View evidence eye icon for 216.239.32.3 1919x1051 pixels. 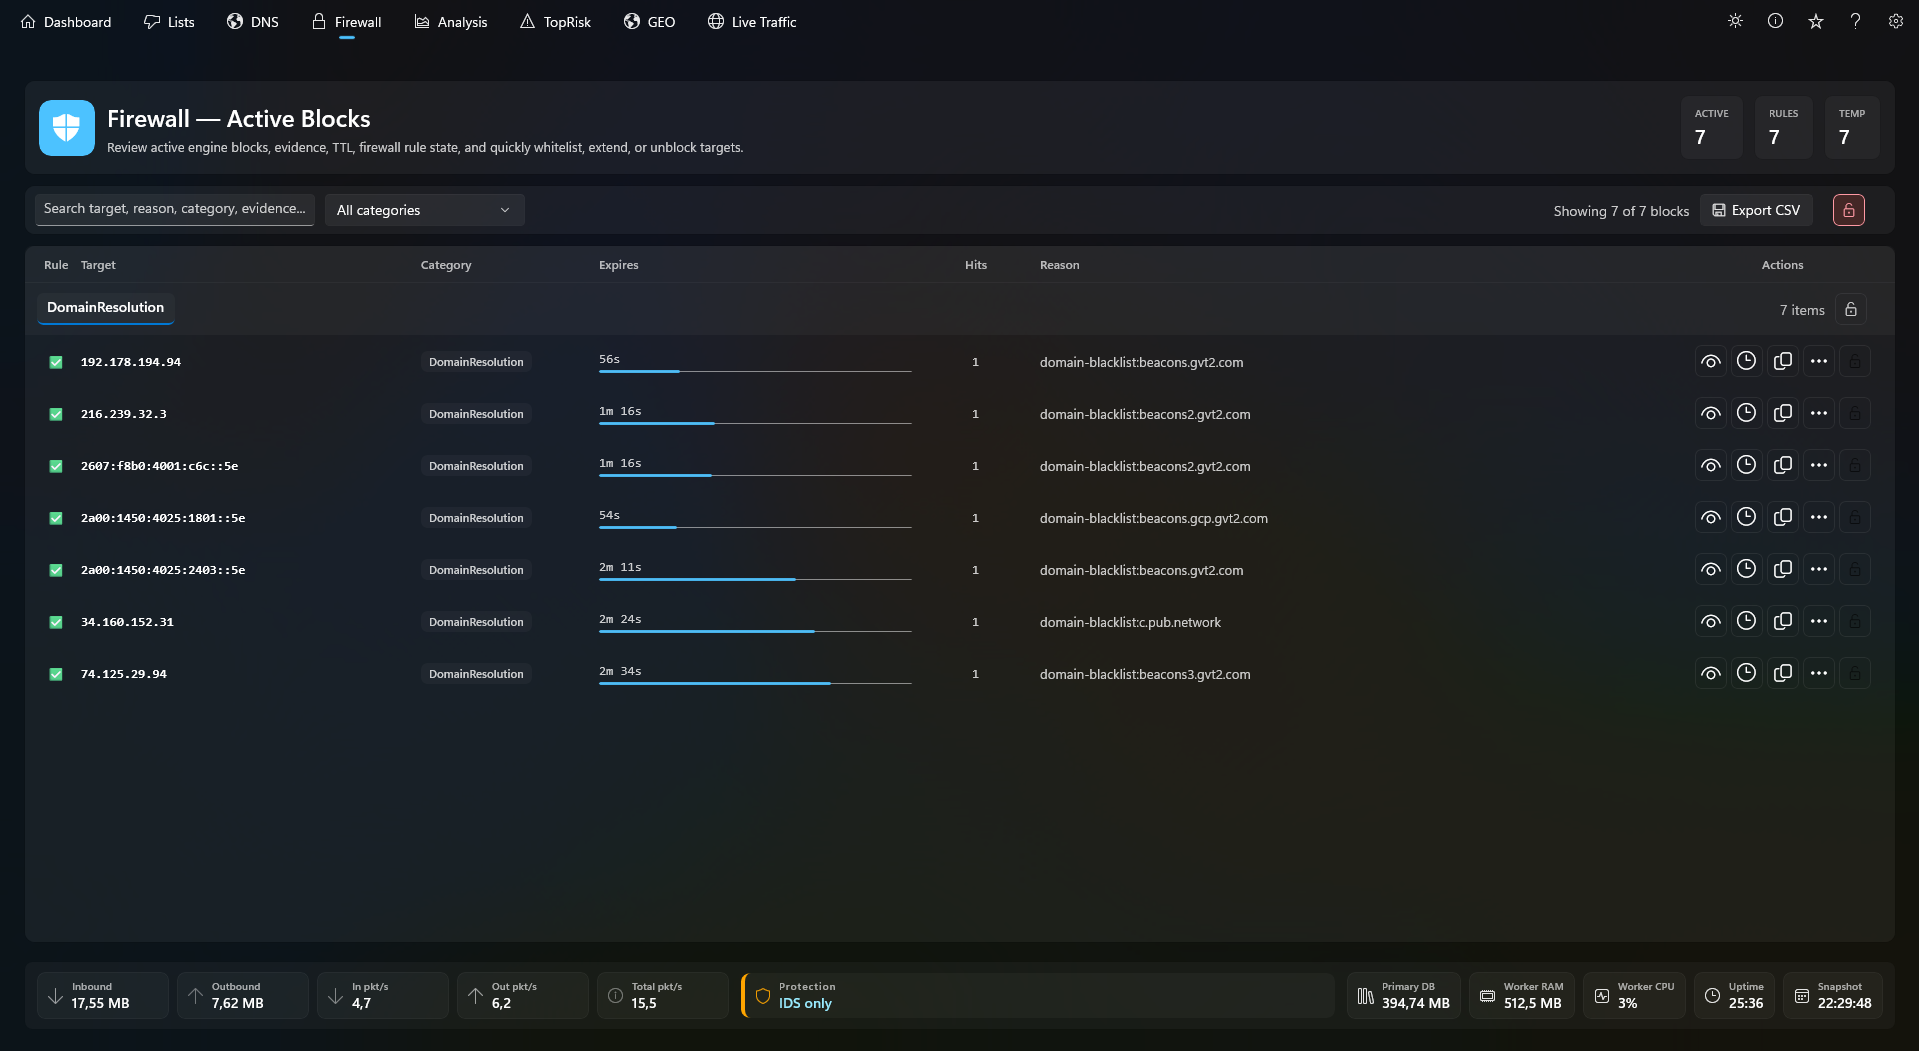point(1711,413)
